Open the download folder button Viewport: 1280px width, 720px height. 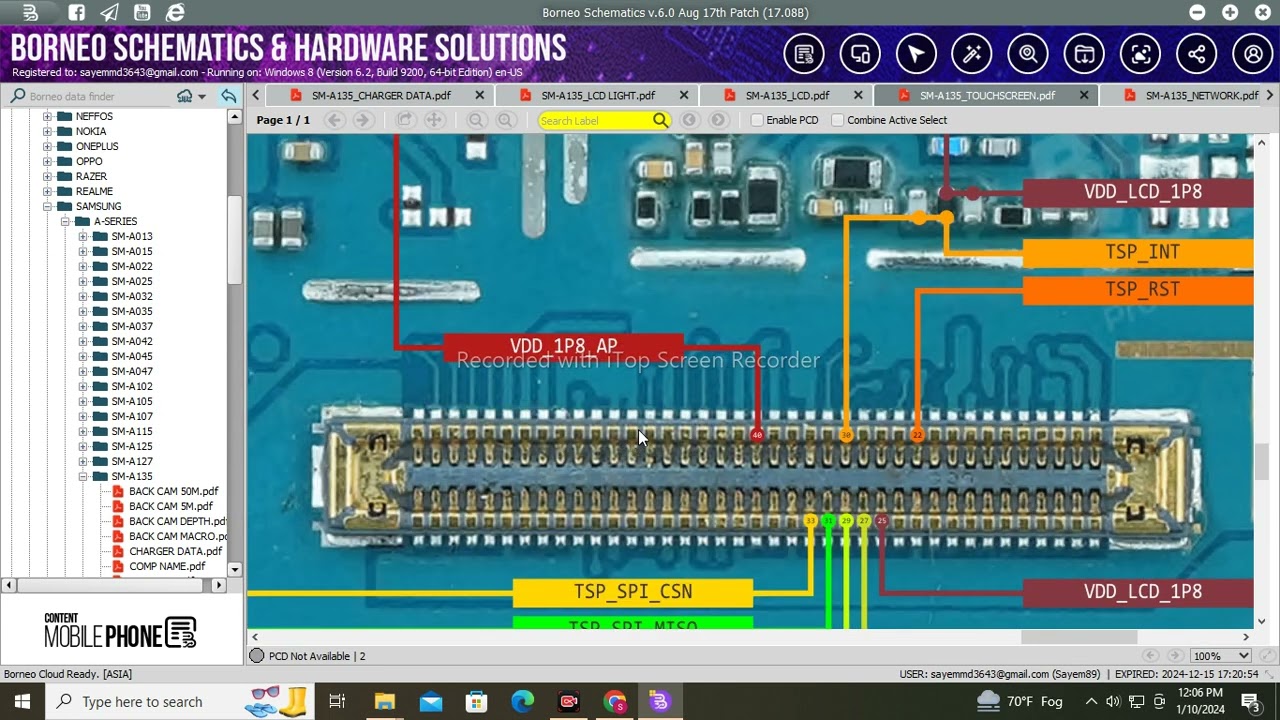[1084, 54]
